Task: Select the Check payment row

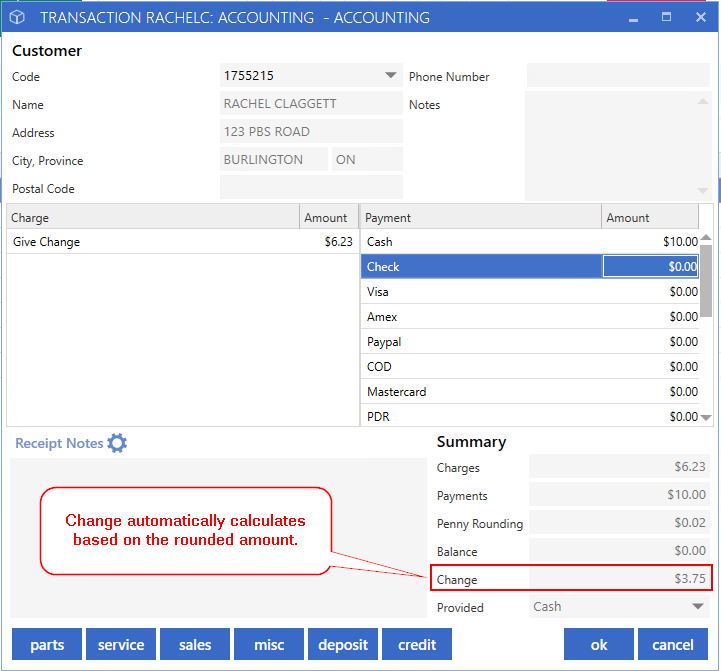Action: [530, 266]
